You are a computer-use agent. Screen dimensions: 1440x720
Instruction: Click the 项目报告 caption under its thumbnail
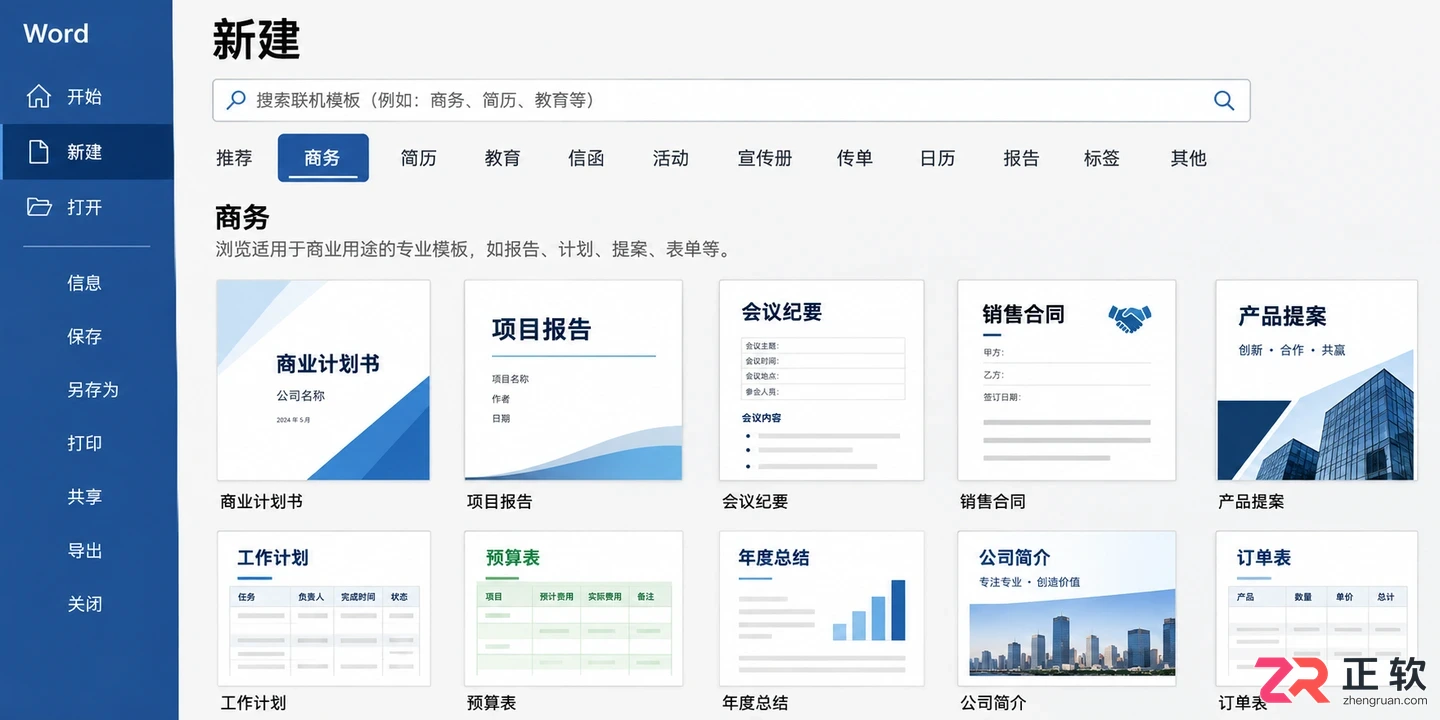coord(500,502)
